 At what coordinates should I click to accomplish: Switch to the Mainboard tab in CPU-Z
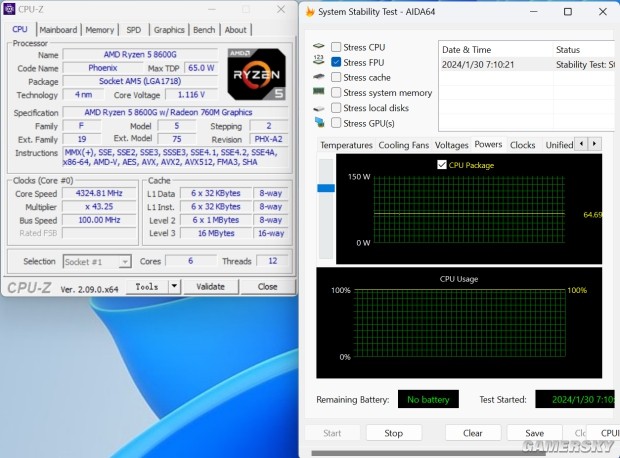point(59,30)
